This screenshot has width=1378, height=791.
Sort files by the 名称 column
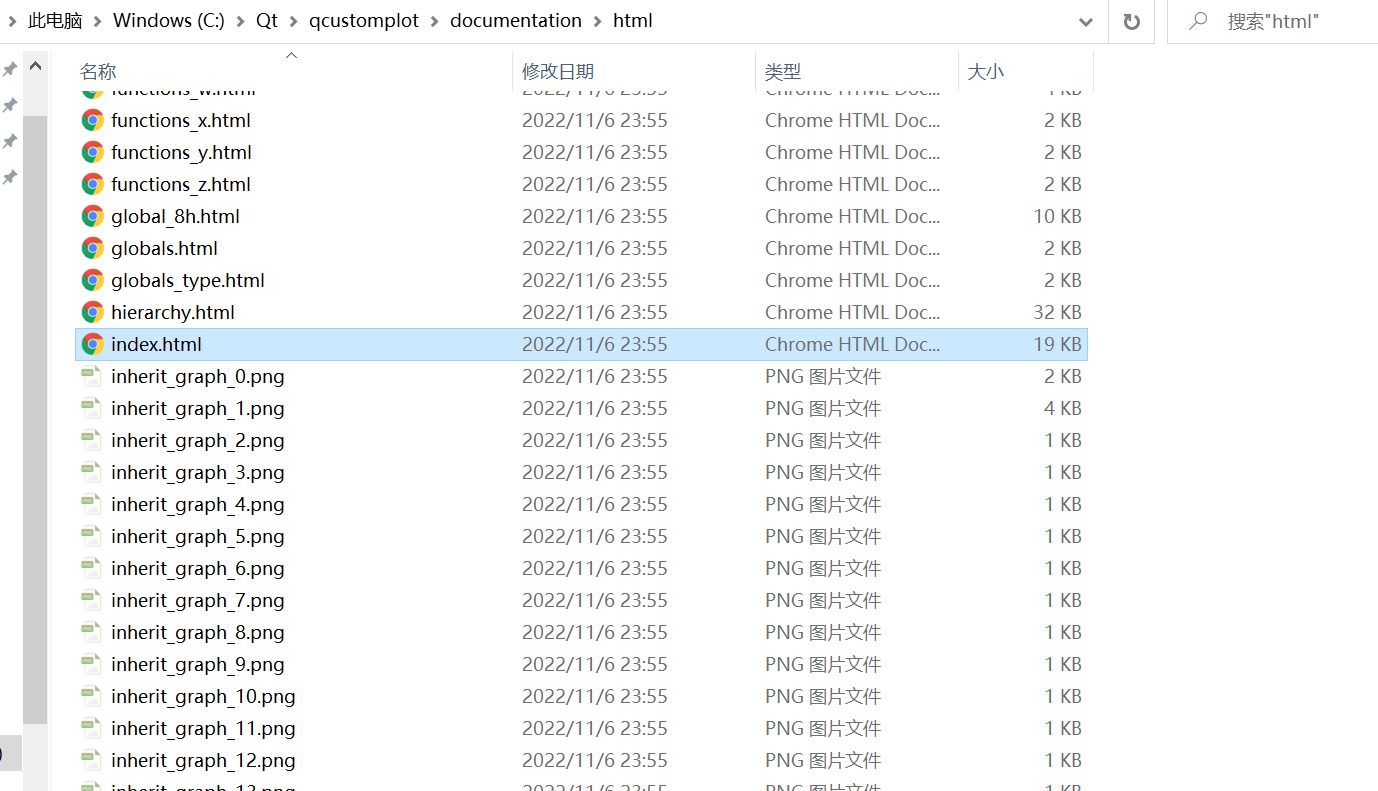click(x=98, y=72)
